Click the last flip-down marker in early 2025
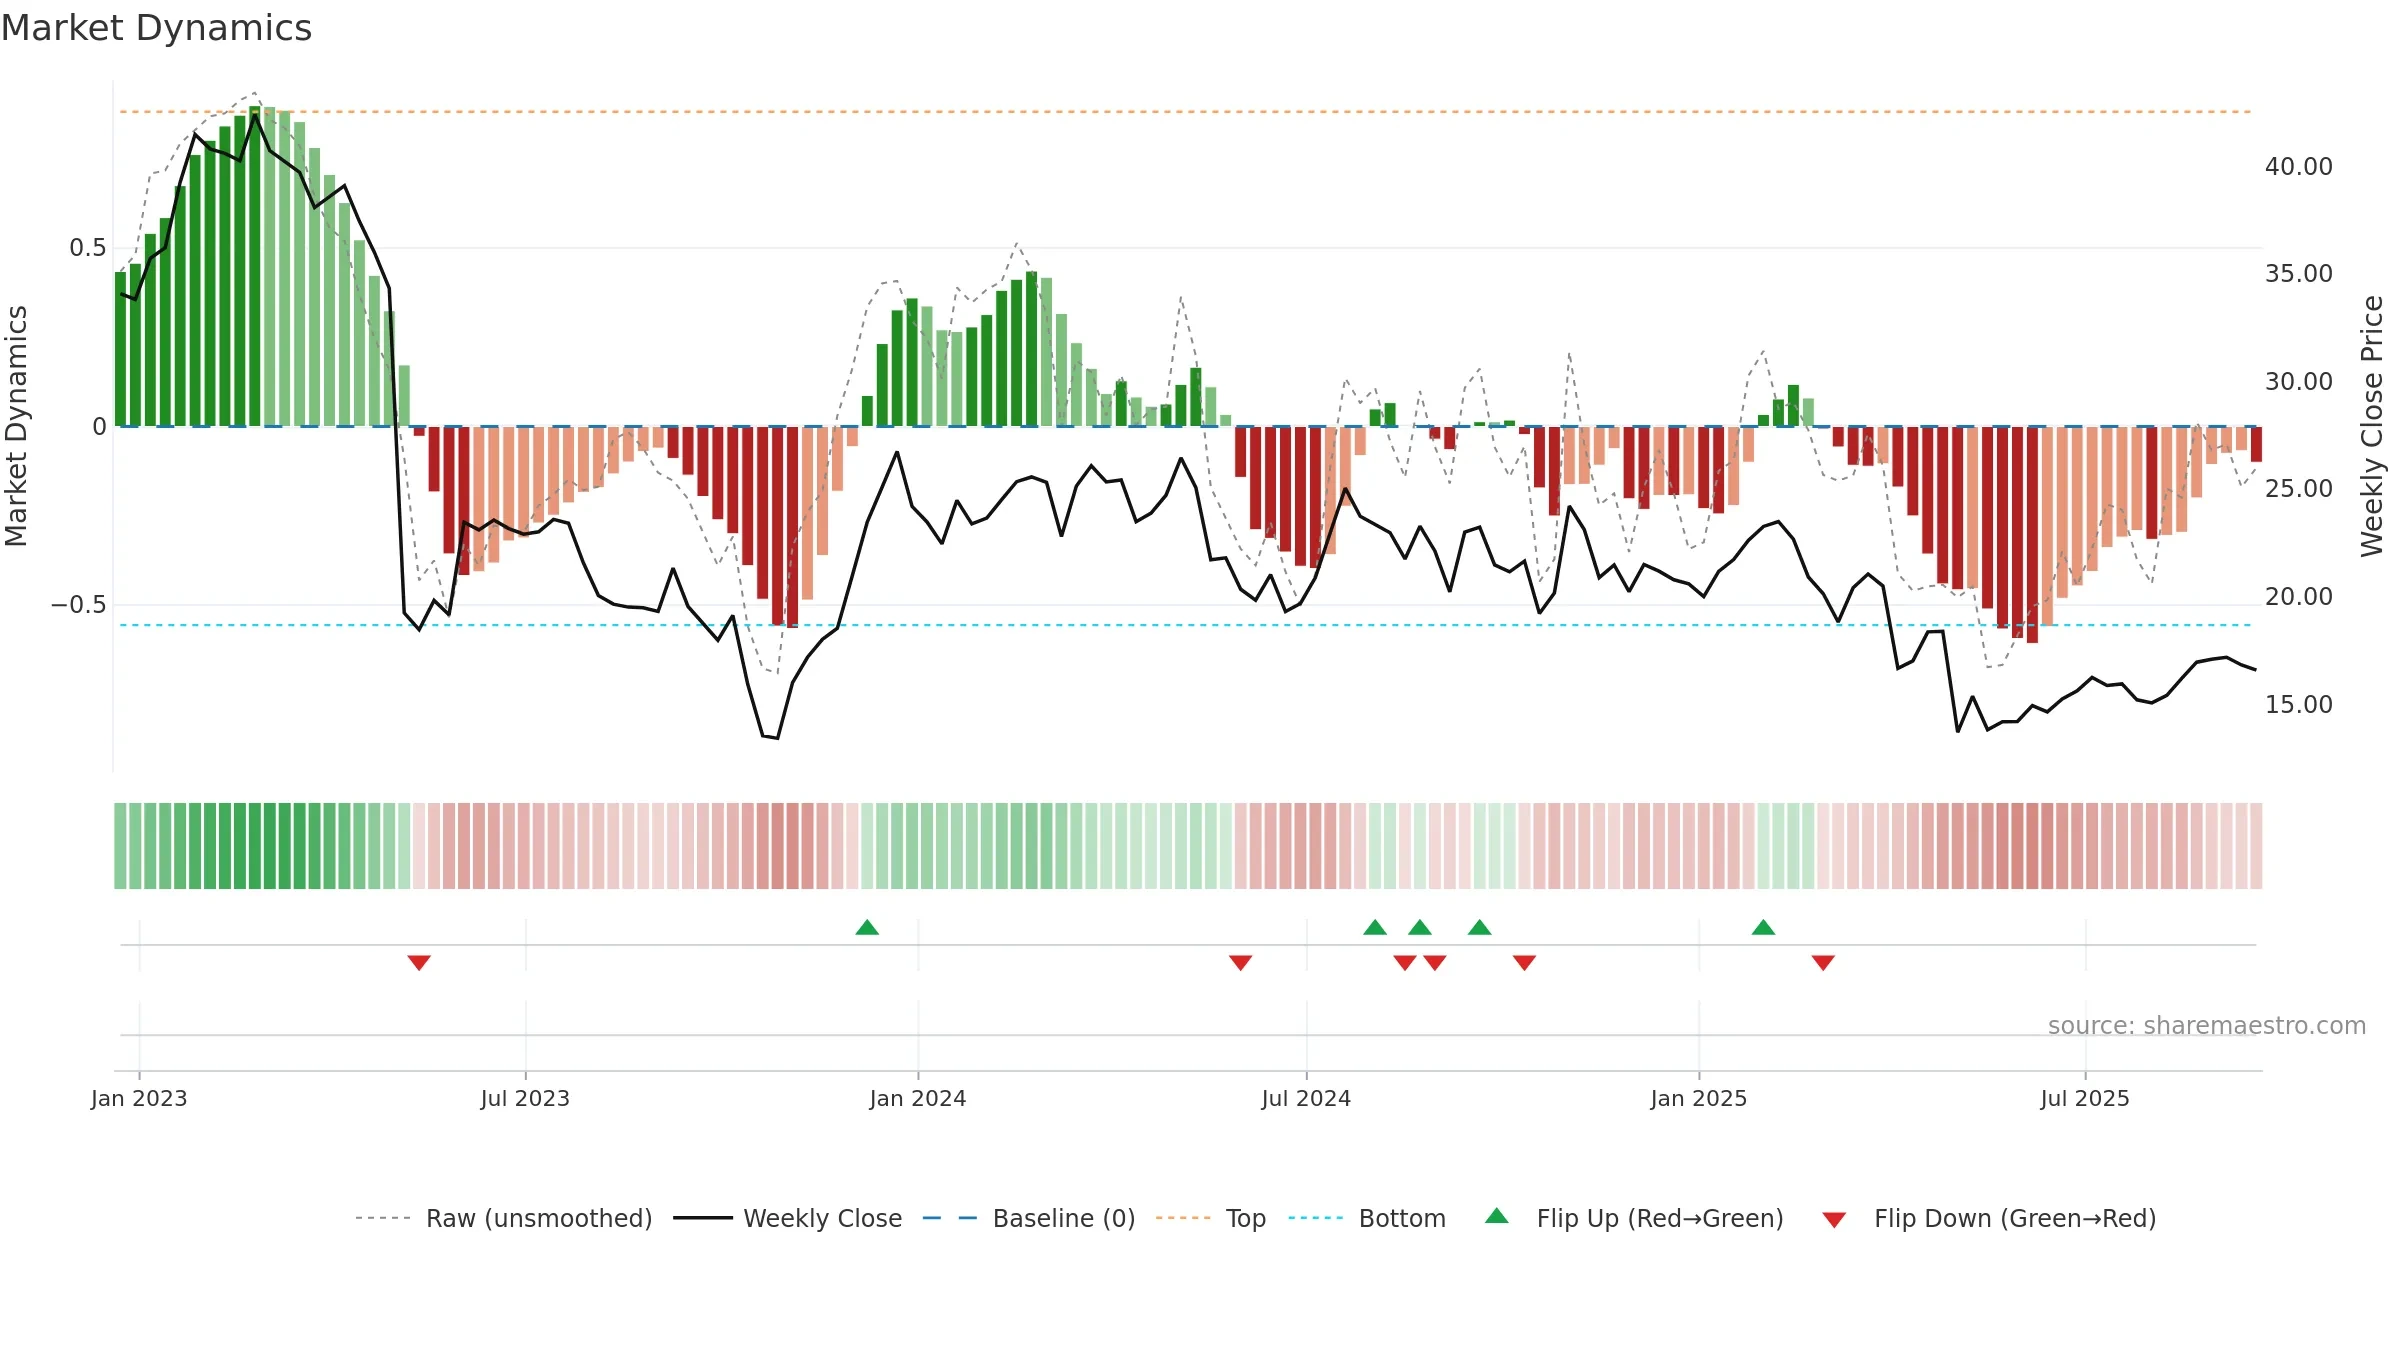 1823,963
